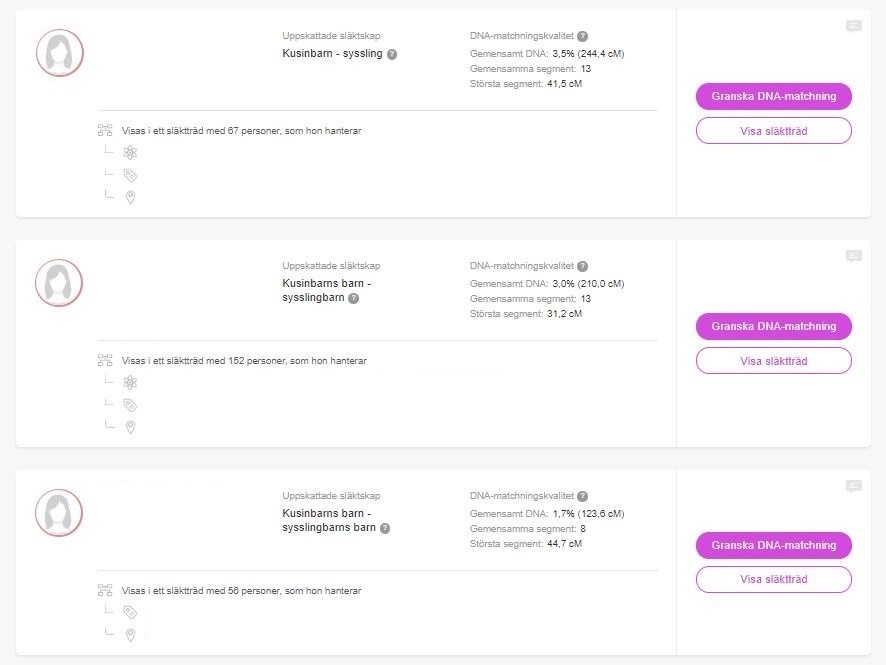Open the message icon on the second match card
Image resolution: width=886 pixels, height=665 pixels.
point(853,256)
